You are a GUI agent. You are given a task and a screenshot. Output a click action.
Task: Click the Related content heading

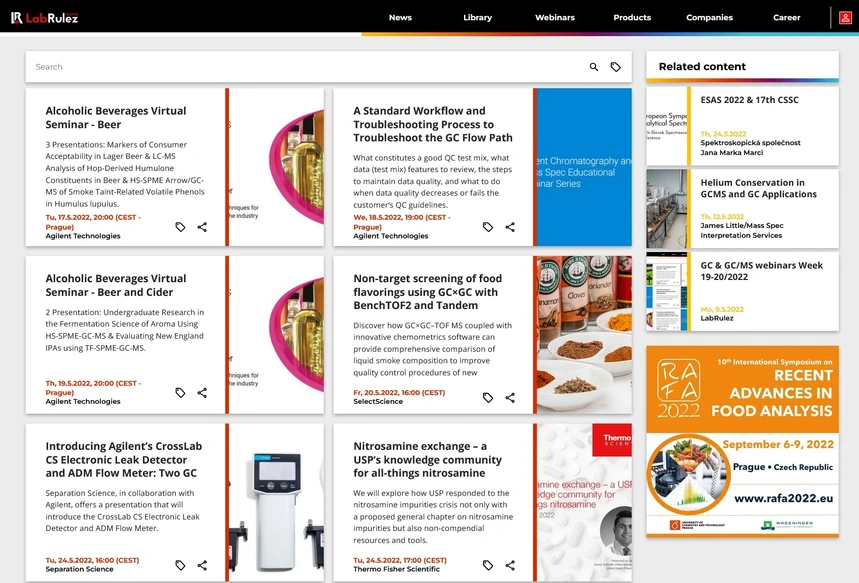[702, 66]
